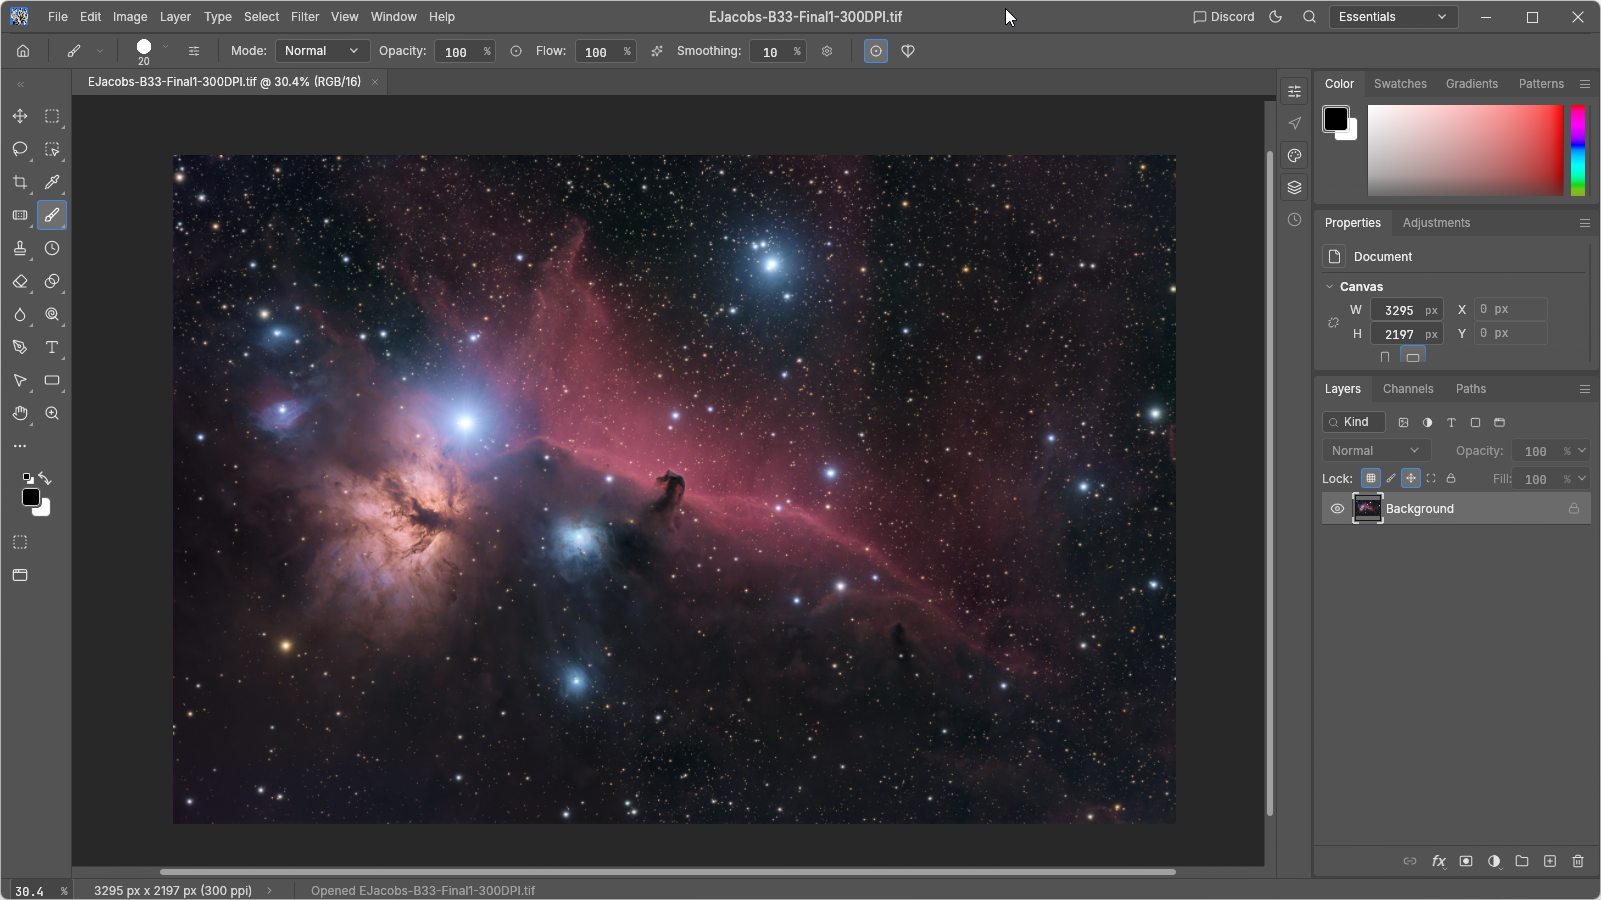
Task: Open the Image menu
Action: (130, 17)
